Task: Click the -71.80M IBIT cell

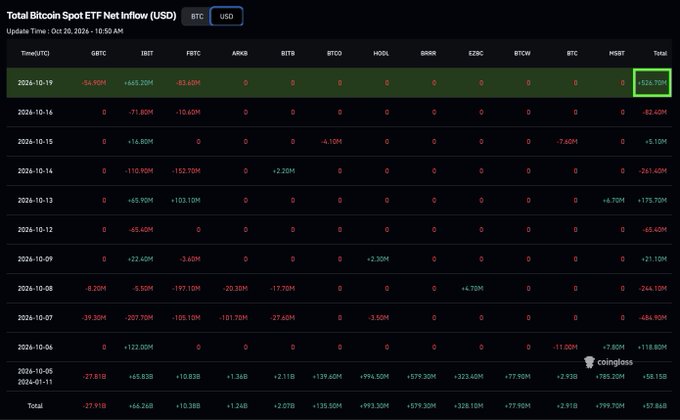Action: coord(141,112)
